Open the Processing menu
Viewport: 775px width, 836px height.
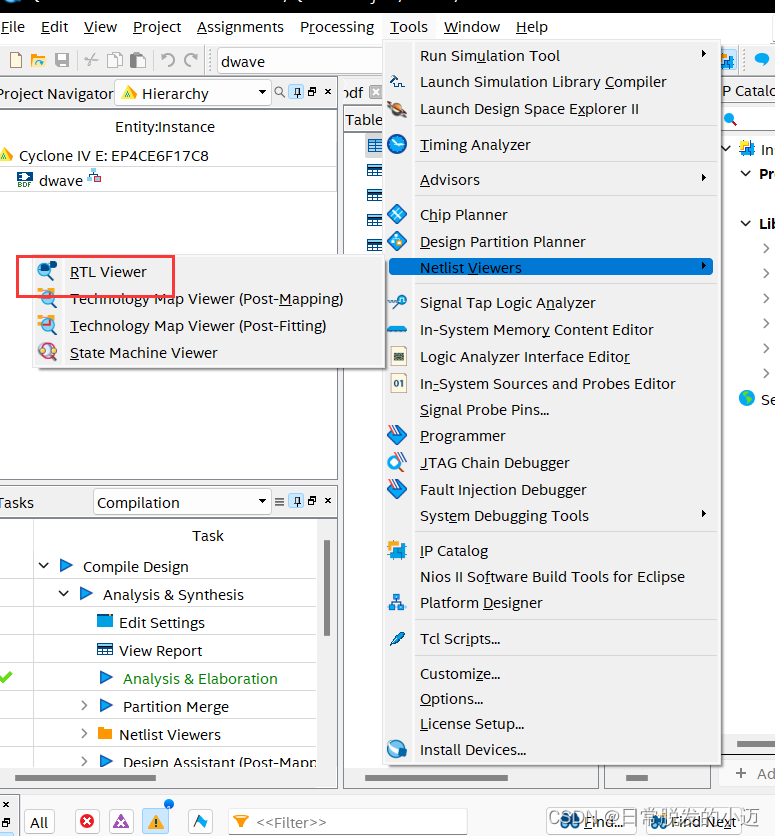[337, 27]
